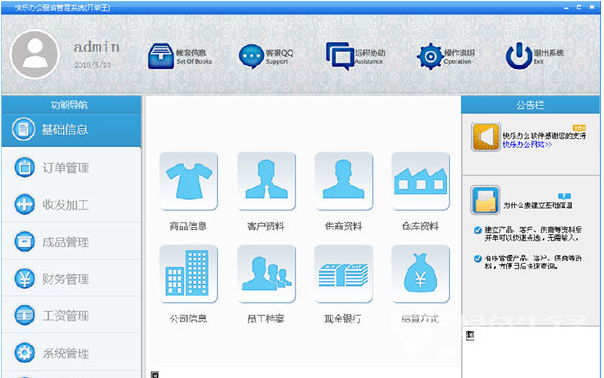Open 员工档案 staff icon
This screenshot has height=378, width=604.
(267, 274)
